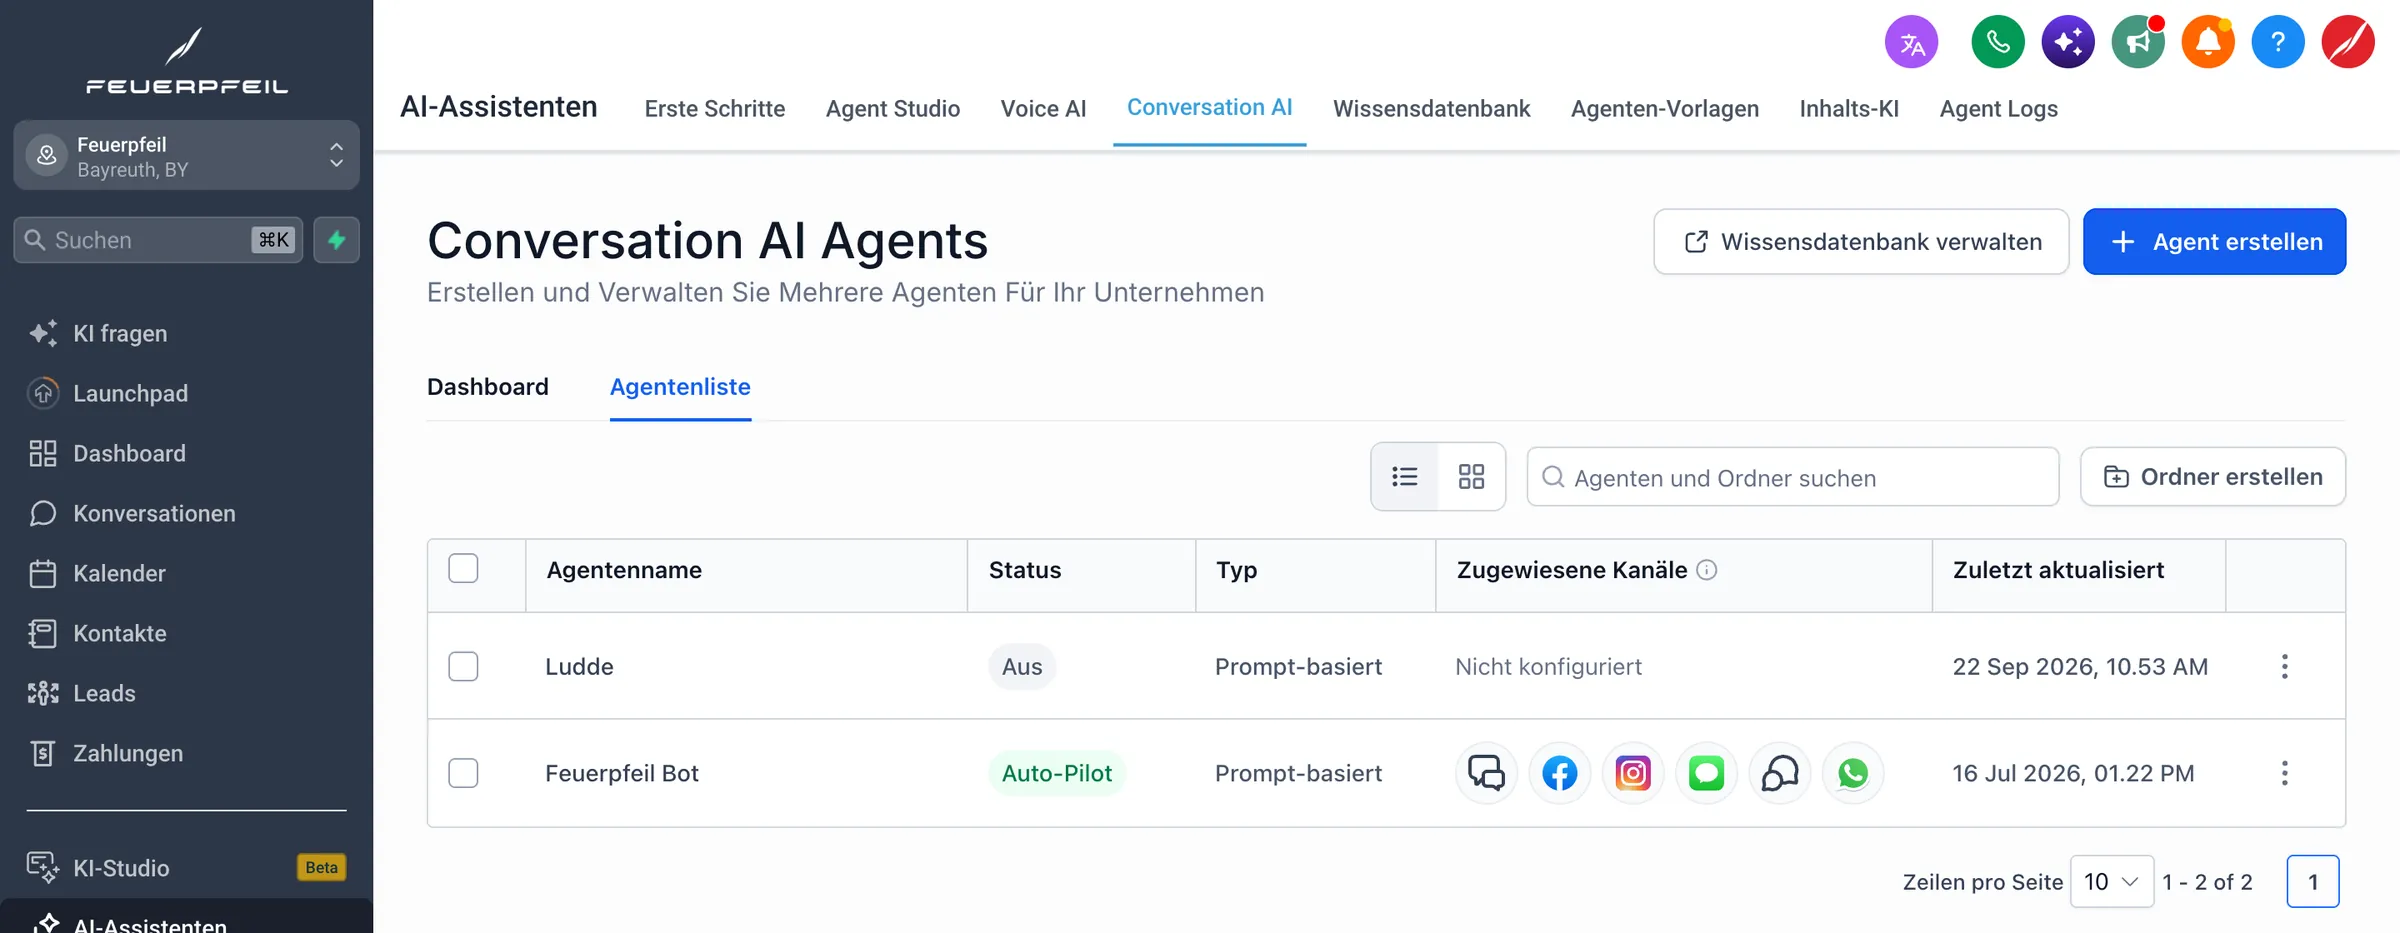Click the WhatsApp channel icon for Feuerpfeil Bot
The height and width of the screenshot is (933, 2400).
pyautogui.click(x=1853, y=773)
